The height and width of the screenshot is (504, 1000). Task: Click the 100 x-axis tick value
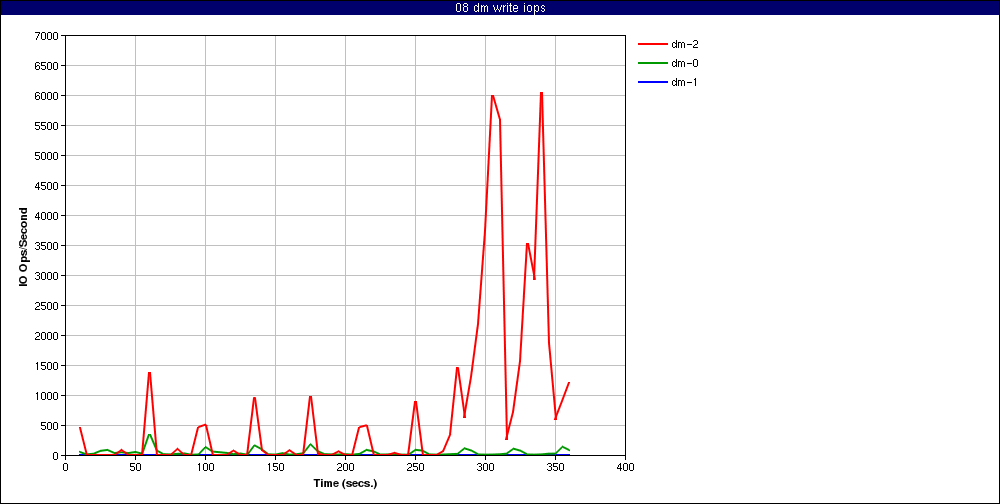pos(205,467)
